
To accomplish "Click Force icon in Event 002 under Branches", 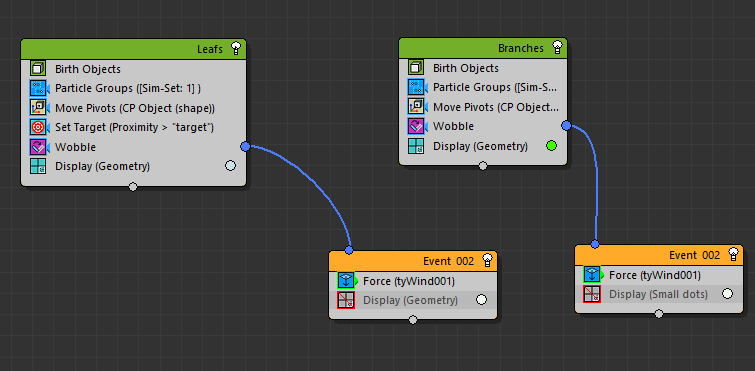I will (592, 275).
